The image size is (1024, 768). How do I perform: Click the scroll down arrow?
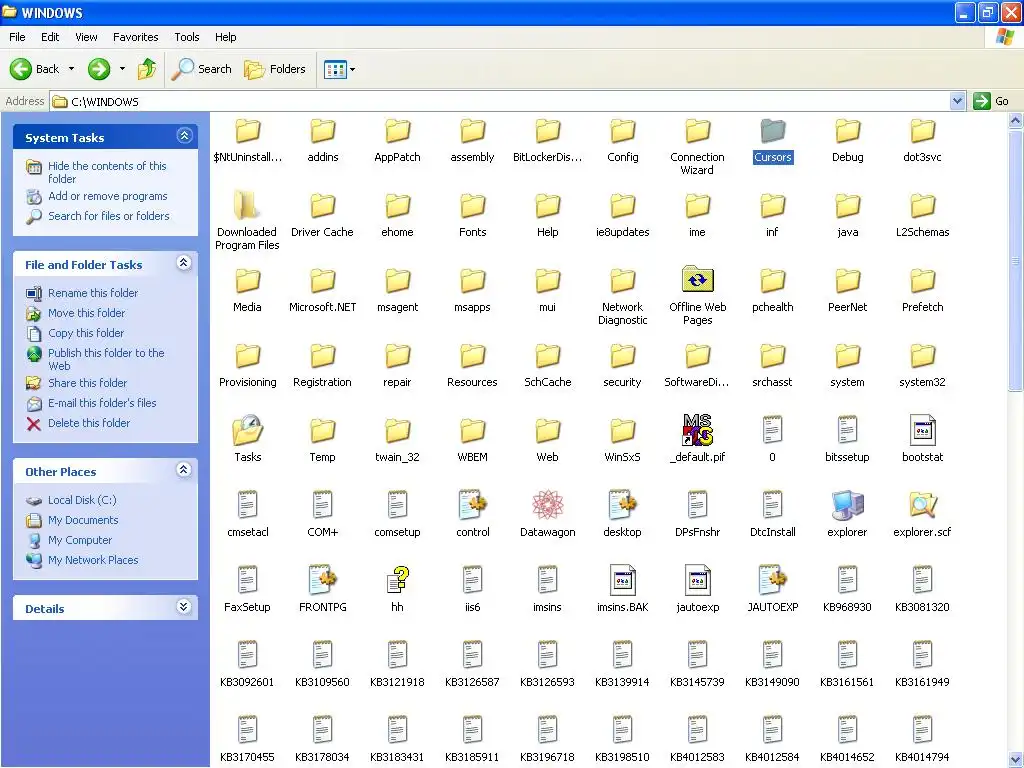pos(1016,760)
